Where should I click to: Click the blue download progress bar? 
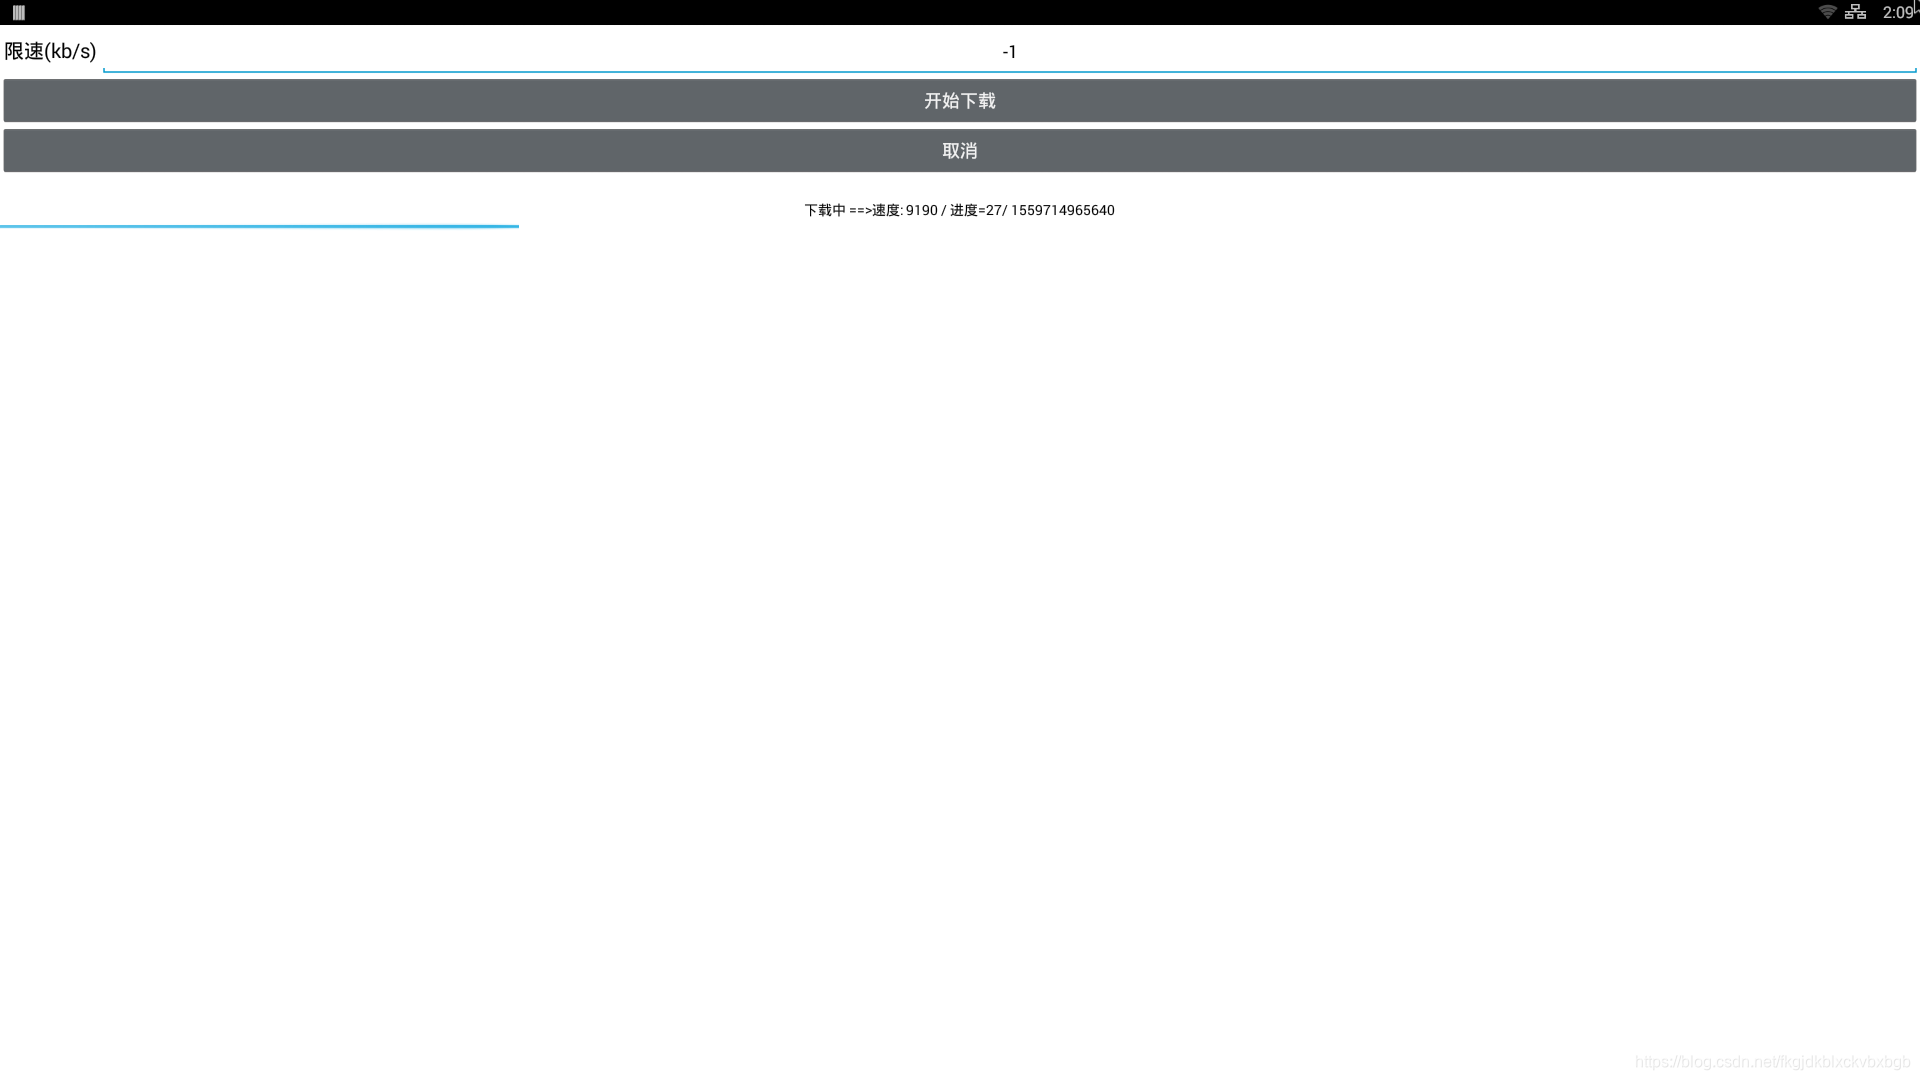coord(260,226)
